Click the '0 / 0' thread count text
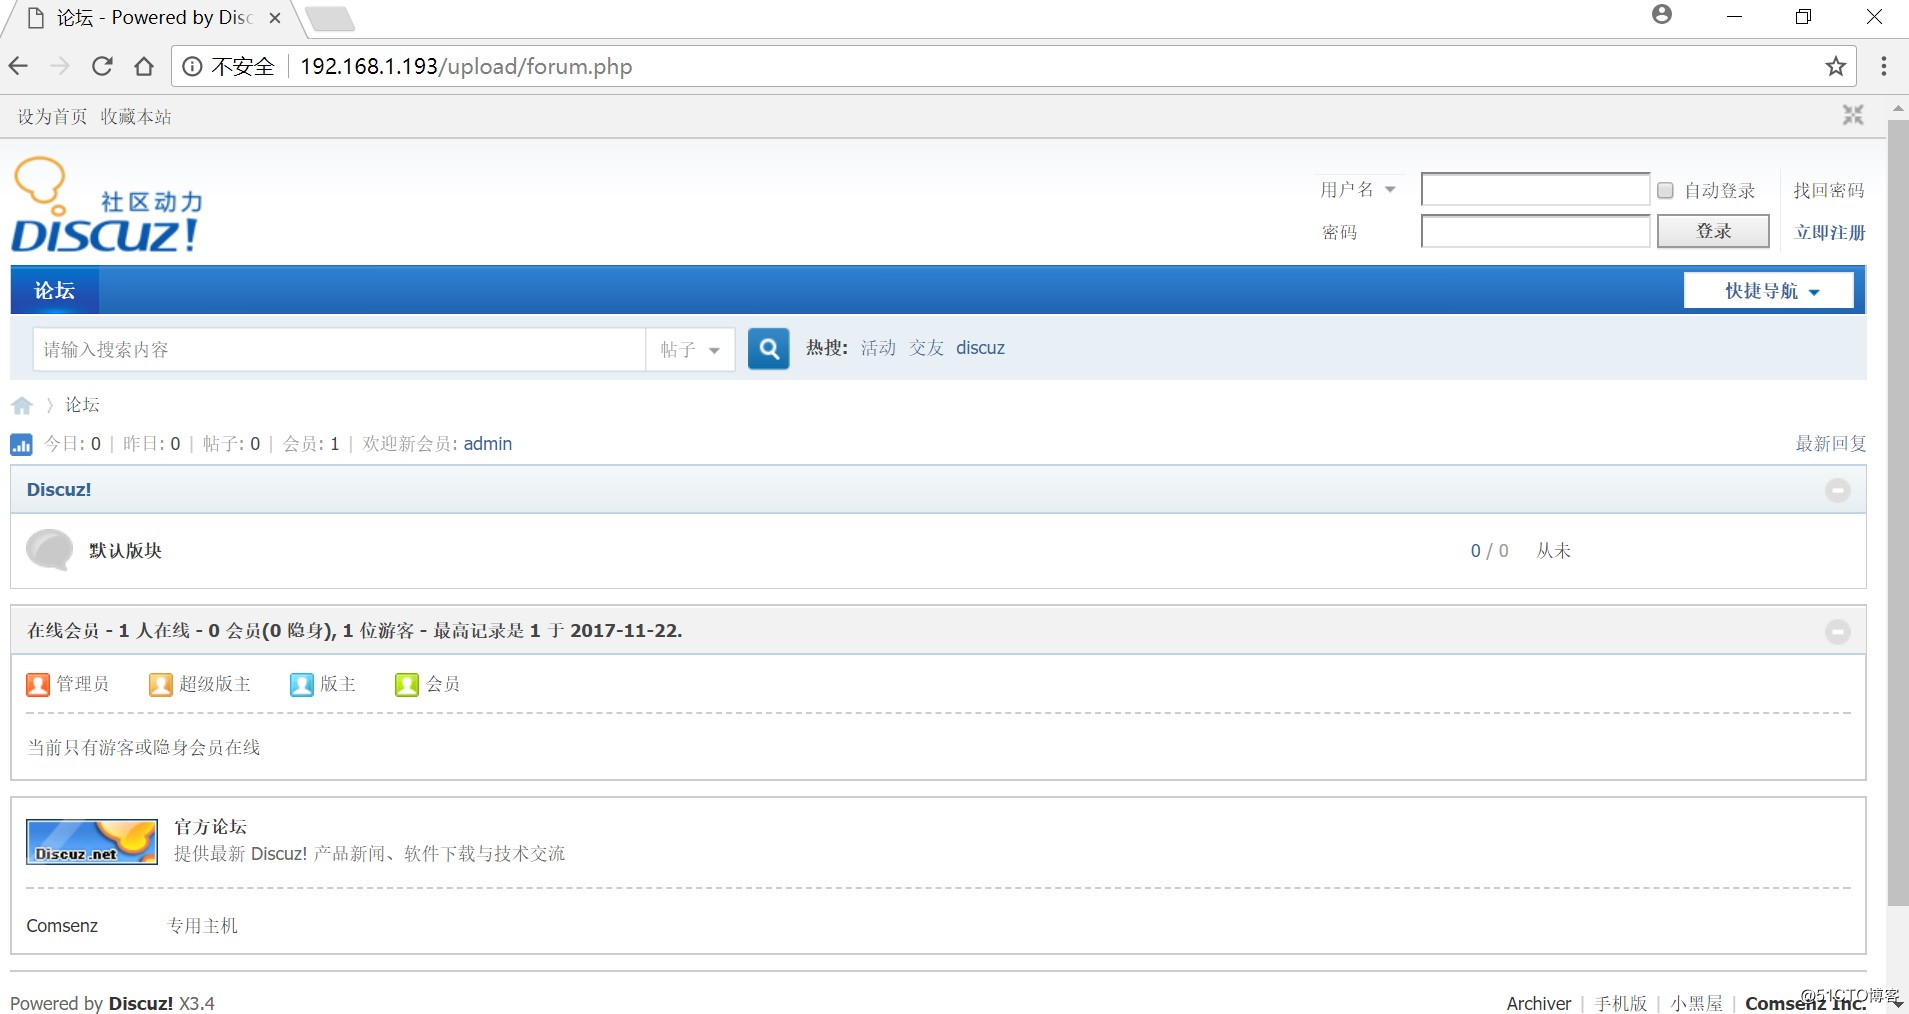The image size is (1909, 1014). (x=1489, y=551)
